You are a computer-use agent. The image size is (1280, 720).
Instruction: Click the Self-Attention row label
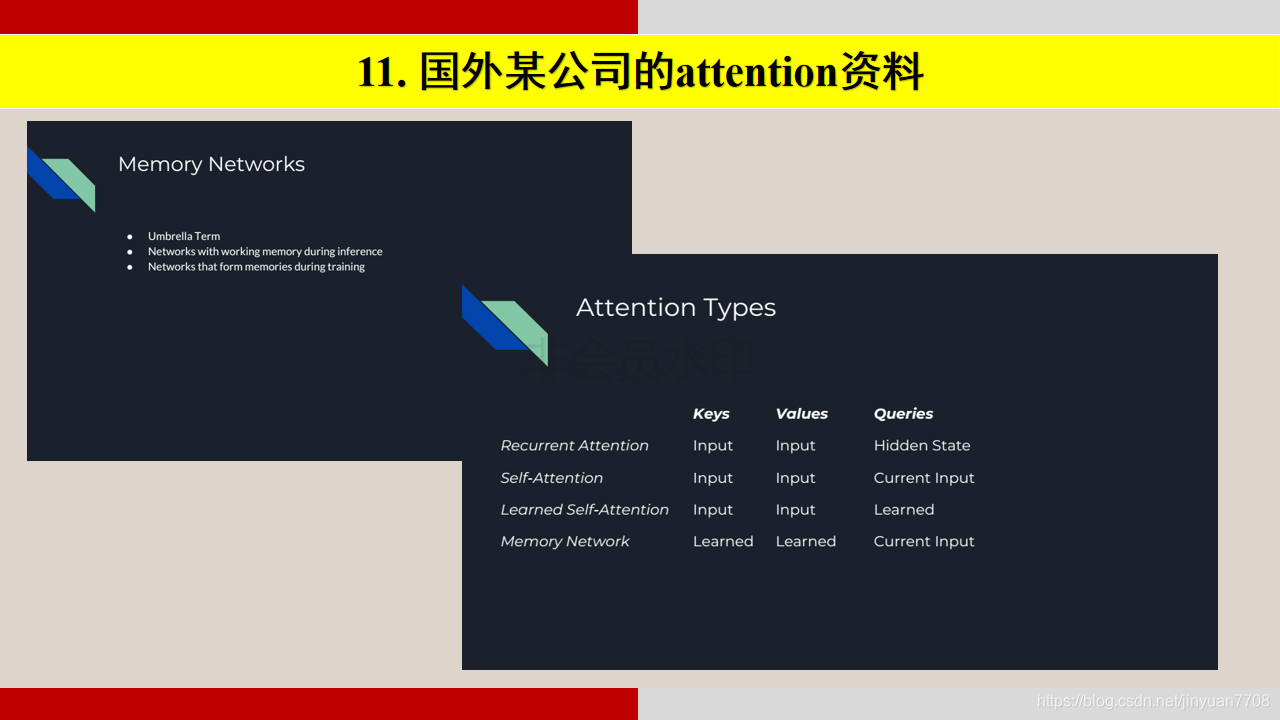click(551, 477)
